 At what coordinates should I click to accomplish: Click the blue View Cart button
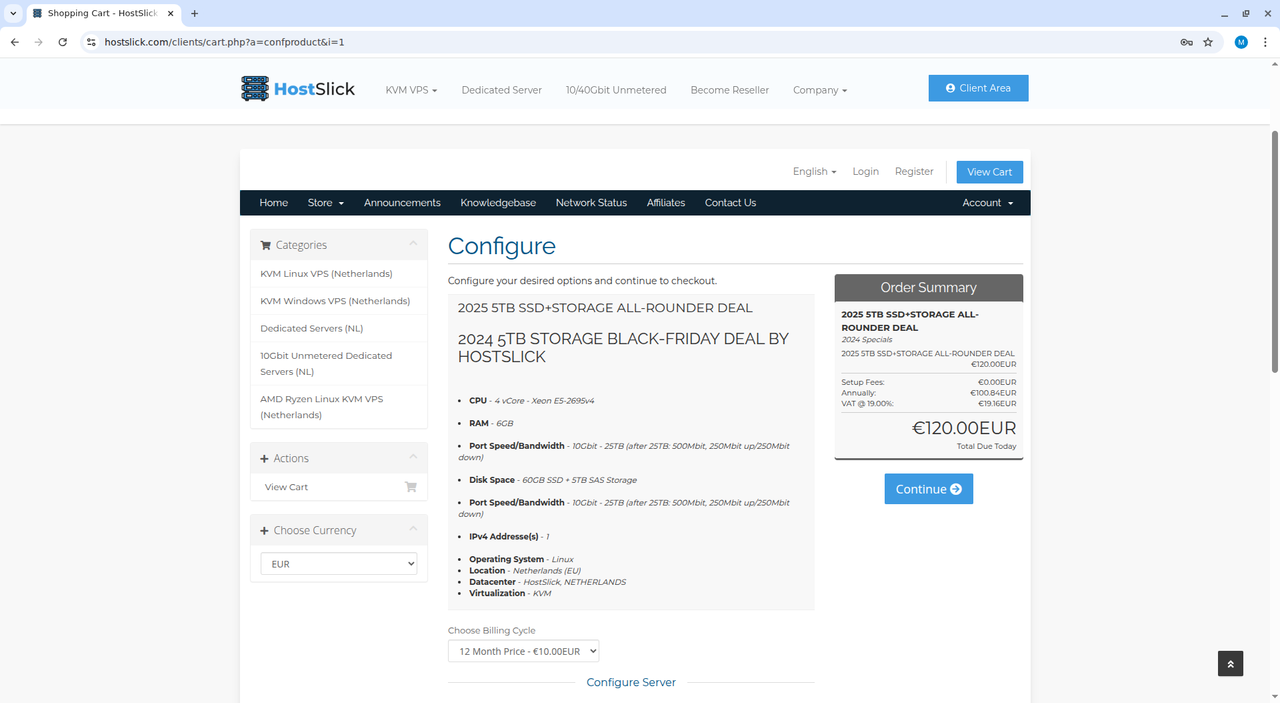click(x=990, y=172)
